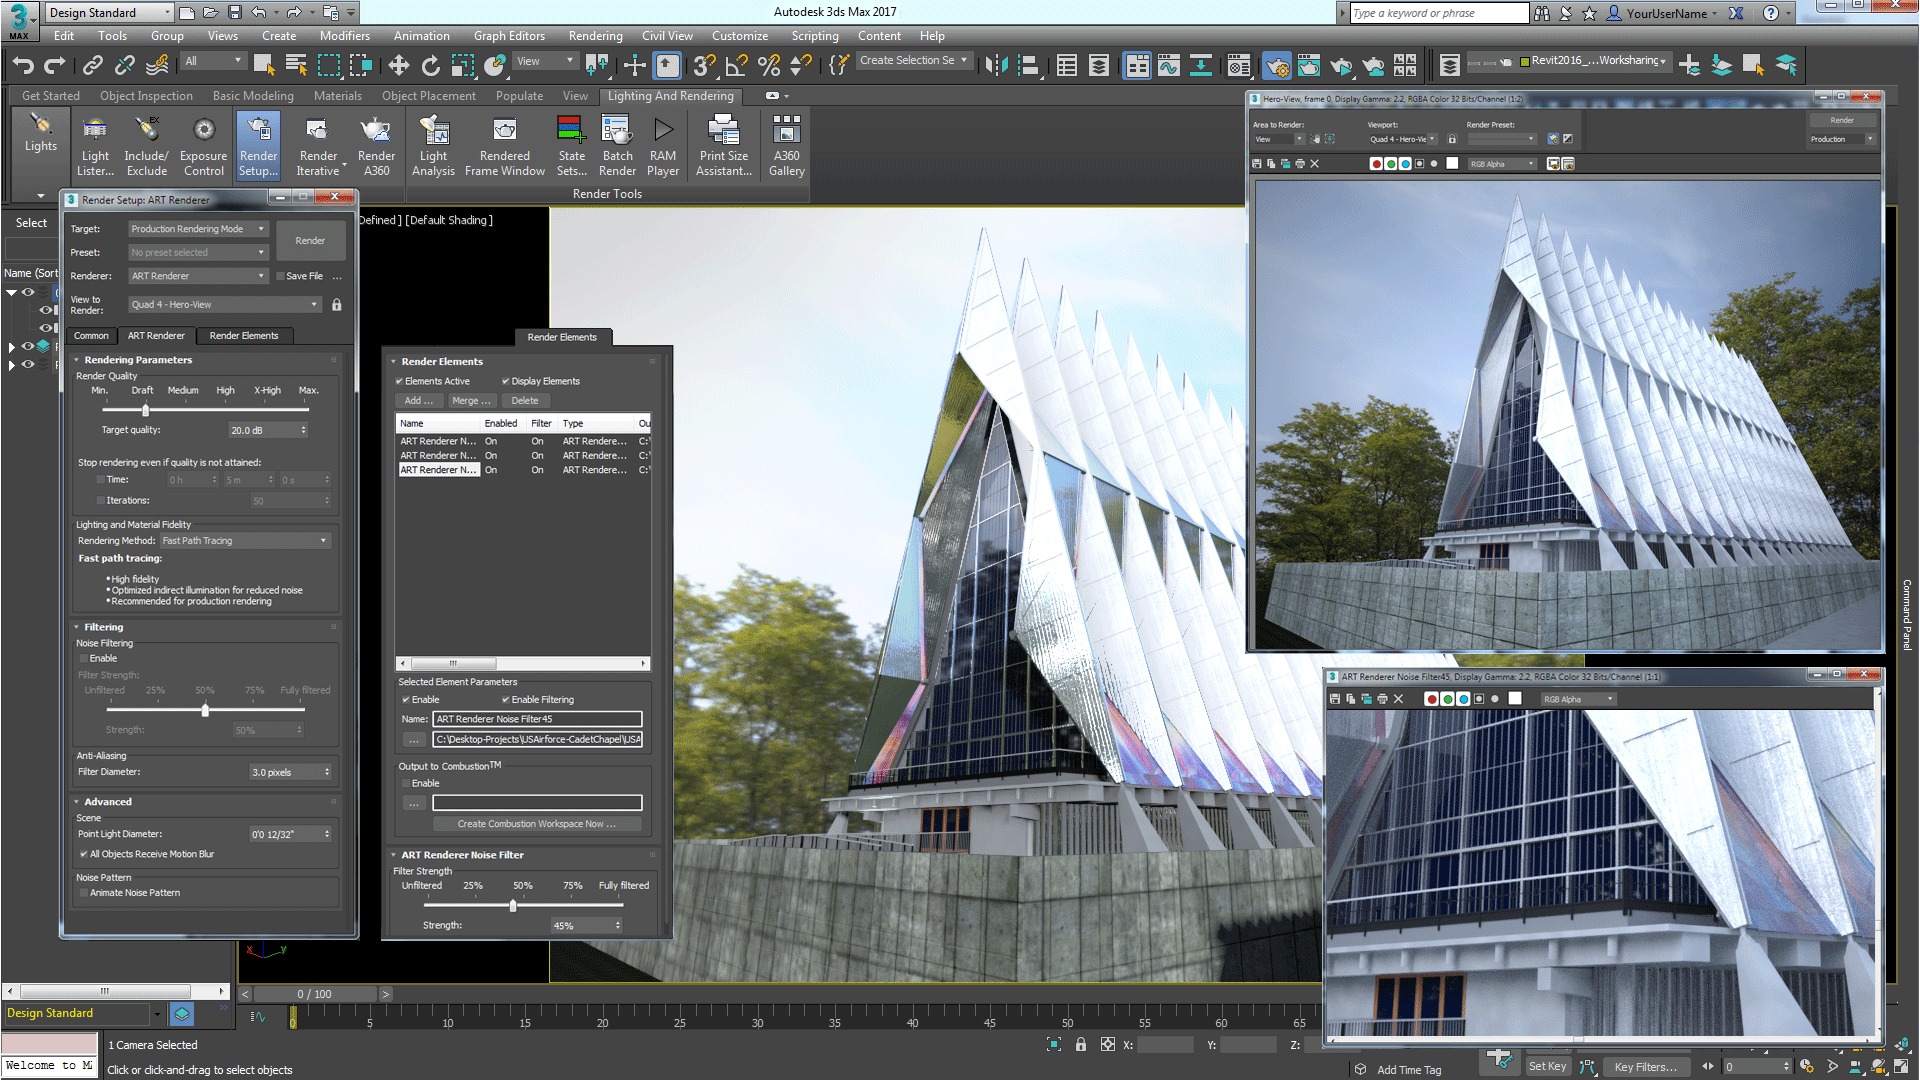Switch to the ART Renderer tab
This screenshot has height=1080, width=1920.
(156, 335)
